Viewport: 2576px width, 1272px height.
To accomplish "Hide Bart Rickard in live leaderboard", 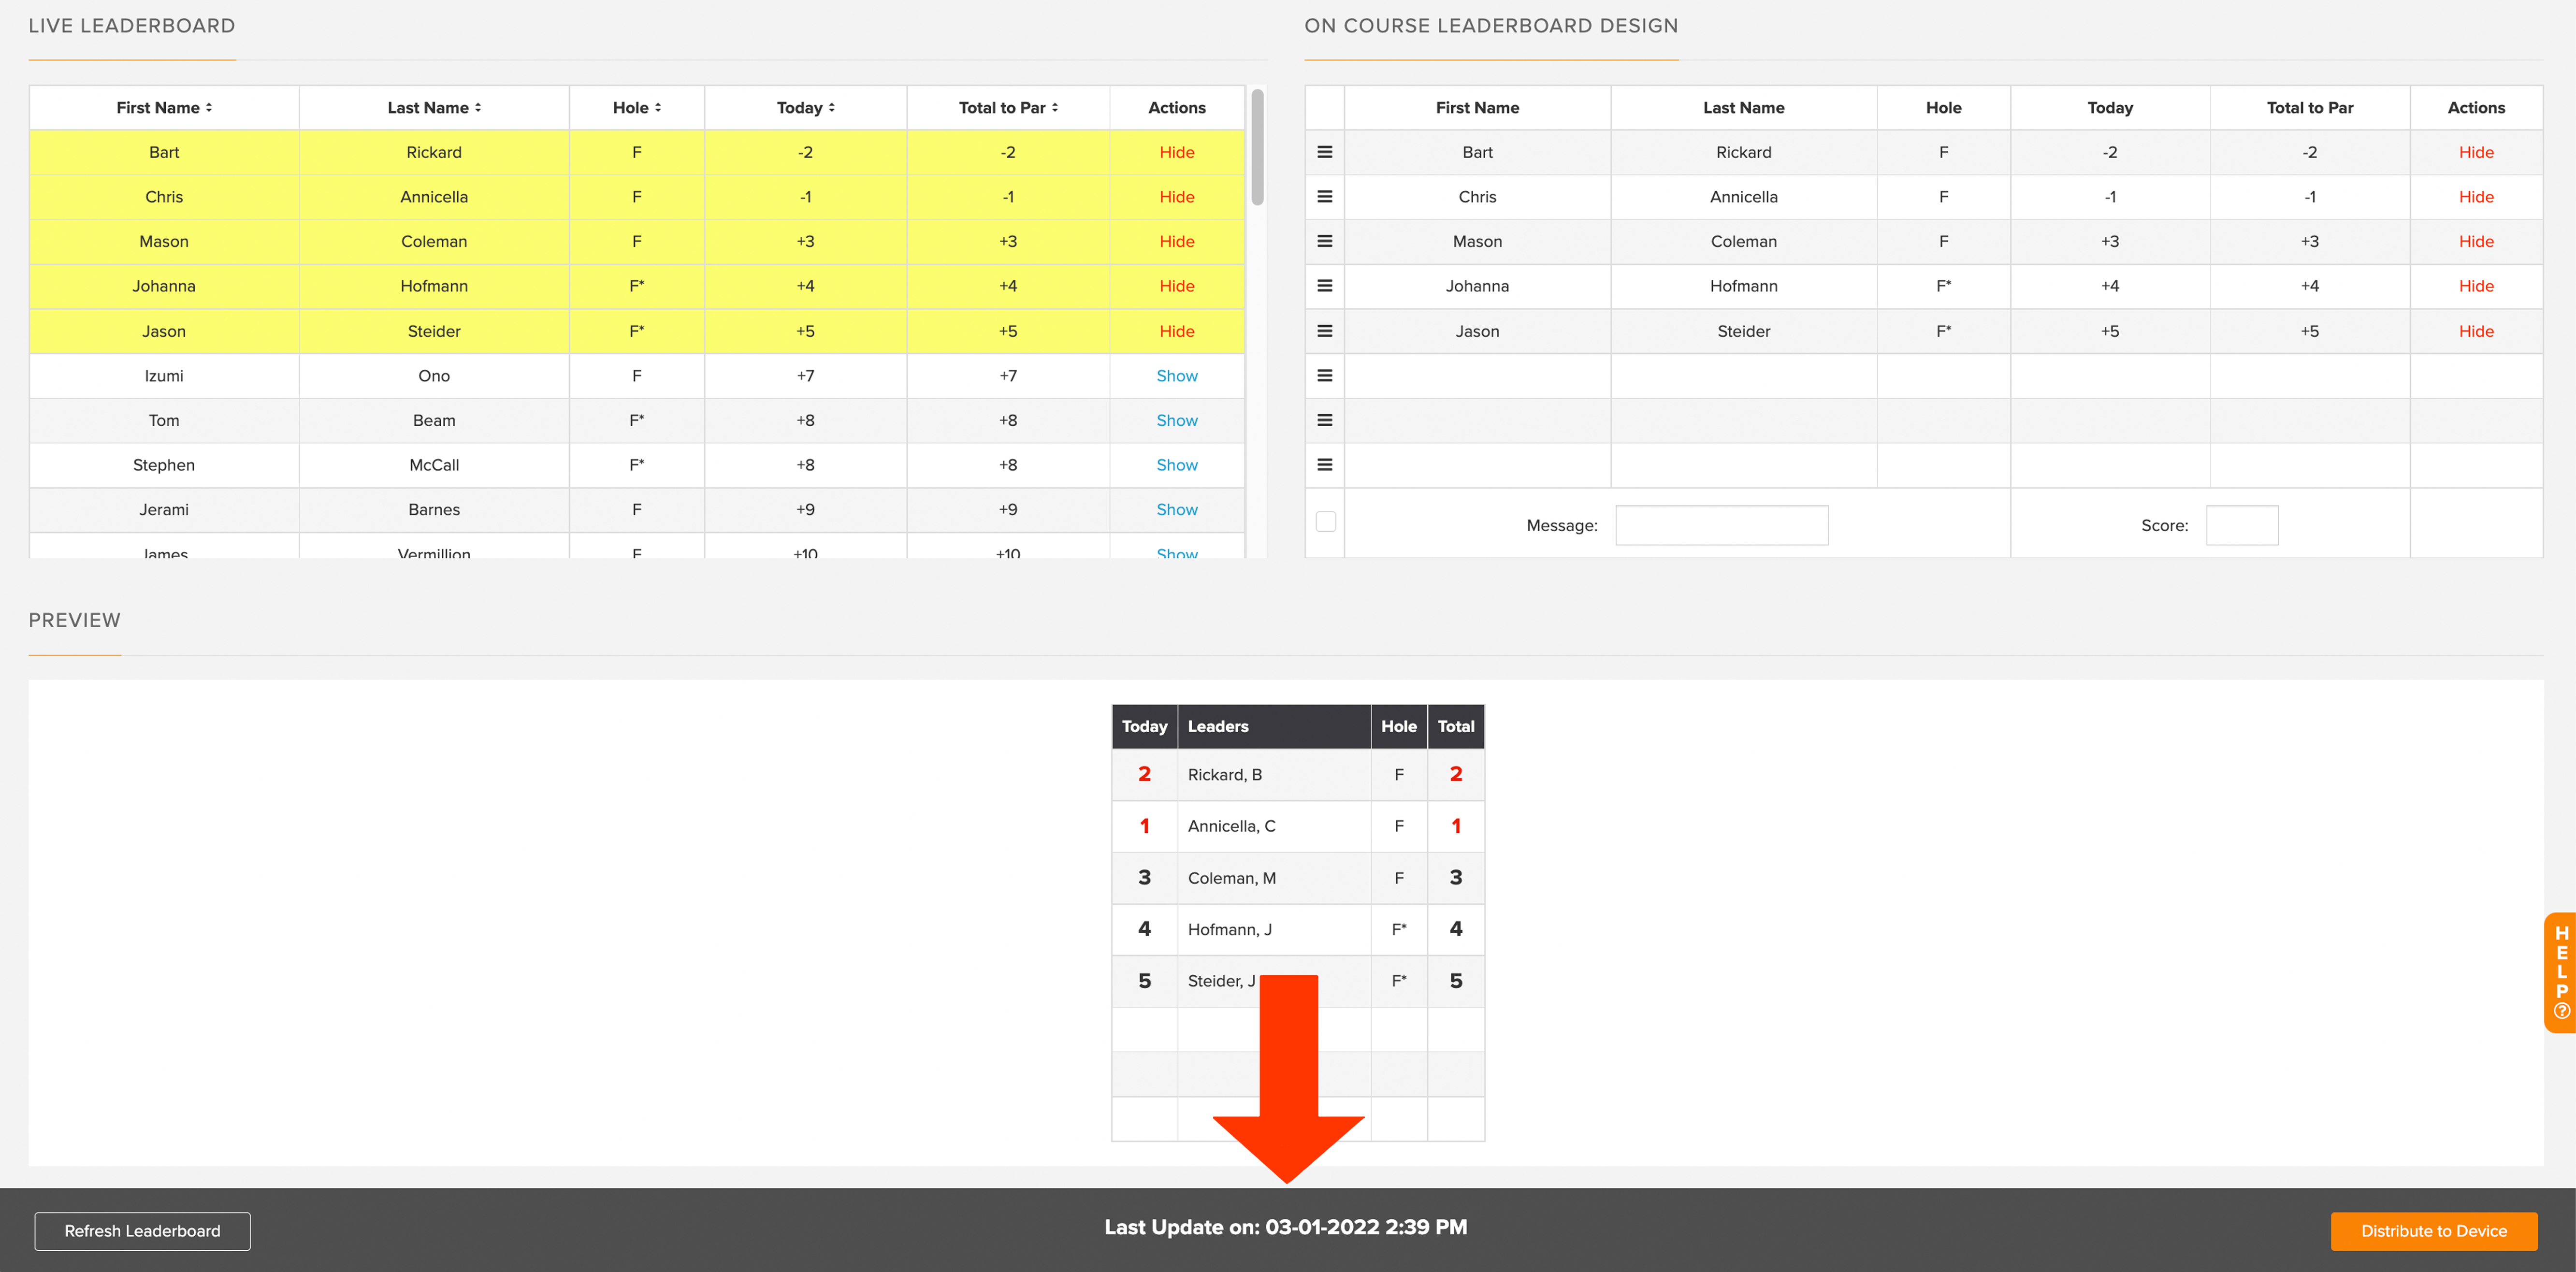I will [x=1177, y=152].
